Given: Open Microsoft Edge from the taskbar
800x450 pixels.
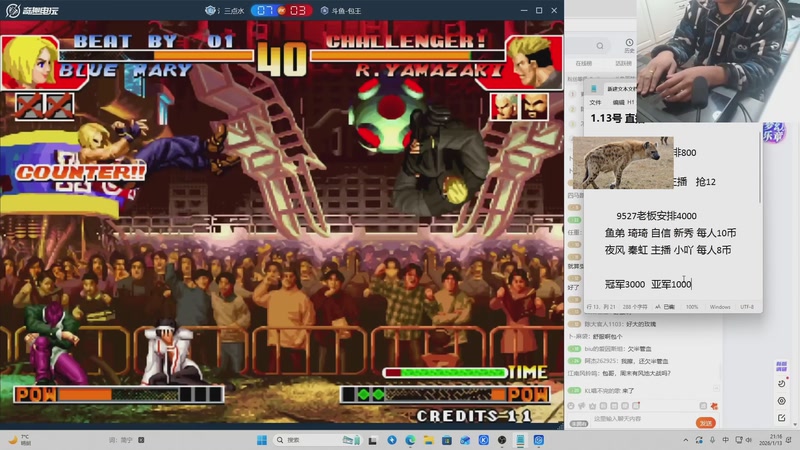Looking at the screenshot, I should click(410, 440).
